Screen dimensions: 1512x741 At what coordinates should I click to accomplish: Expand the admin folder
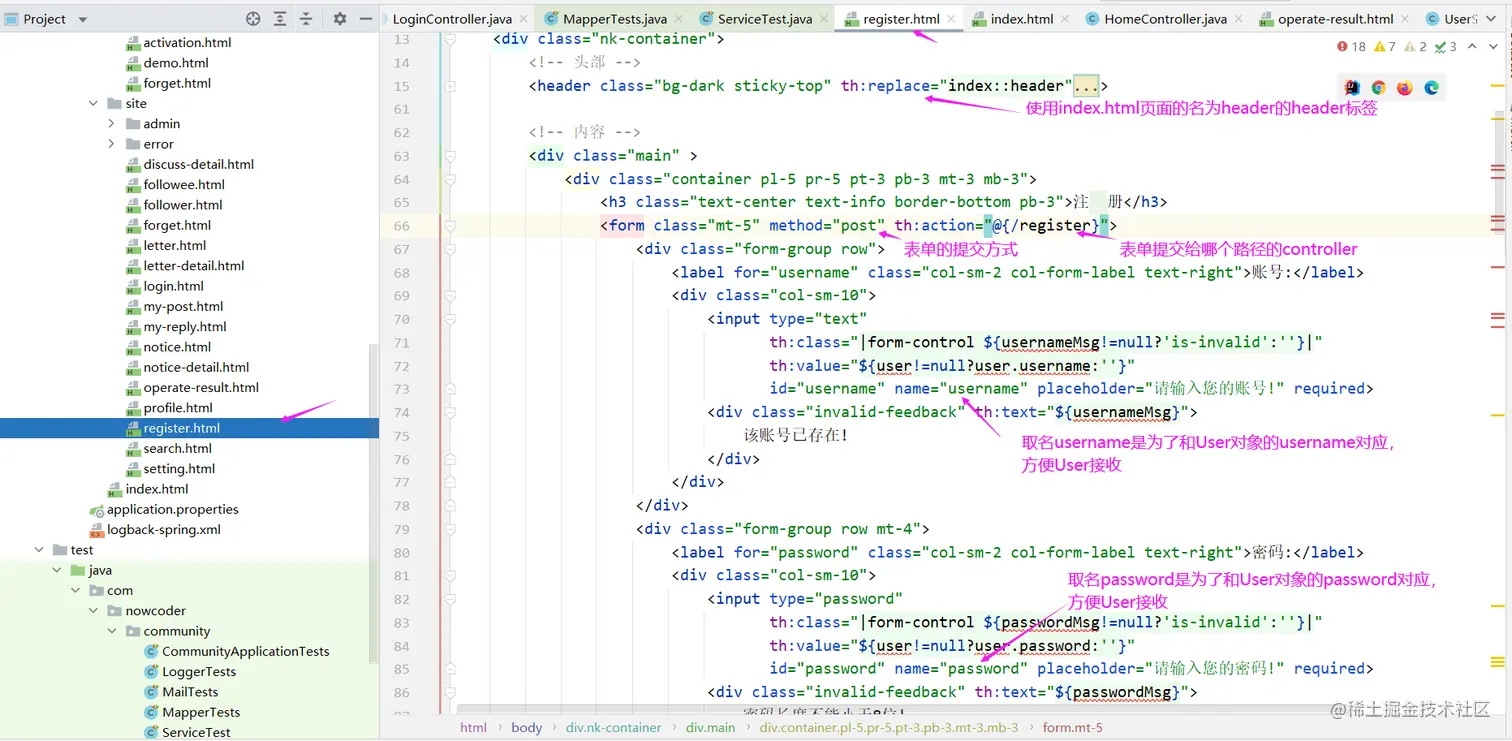[111, 124]
